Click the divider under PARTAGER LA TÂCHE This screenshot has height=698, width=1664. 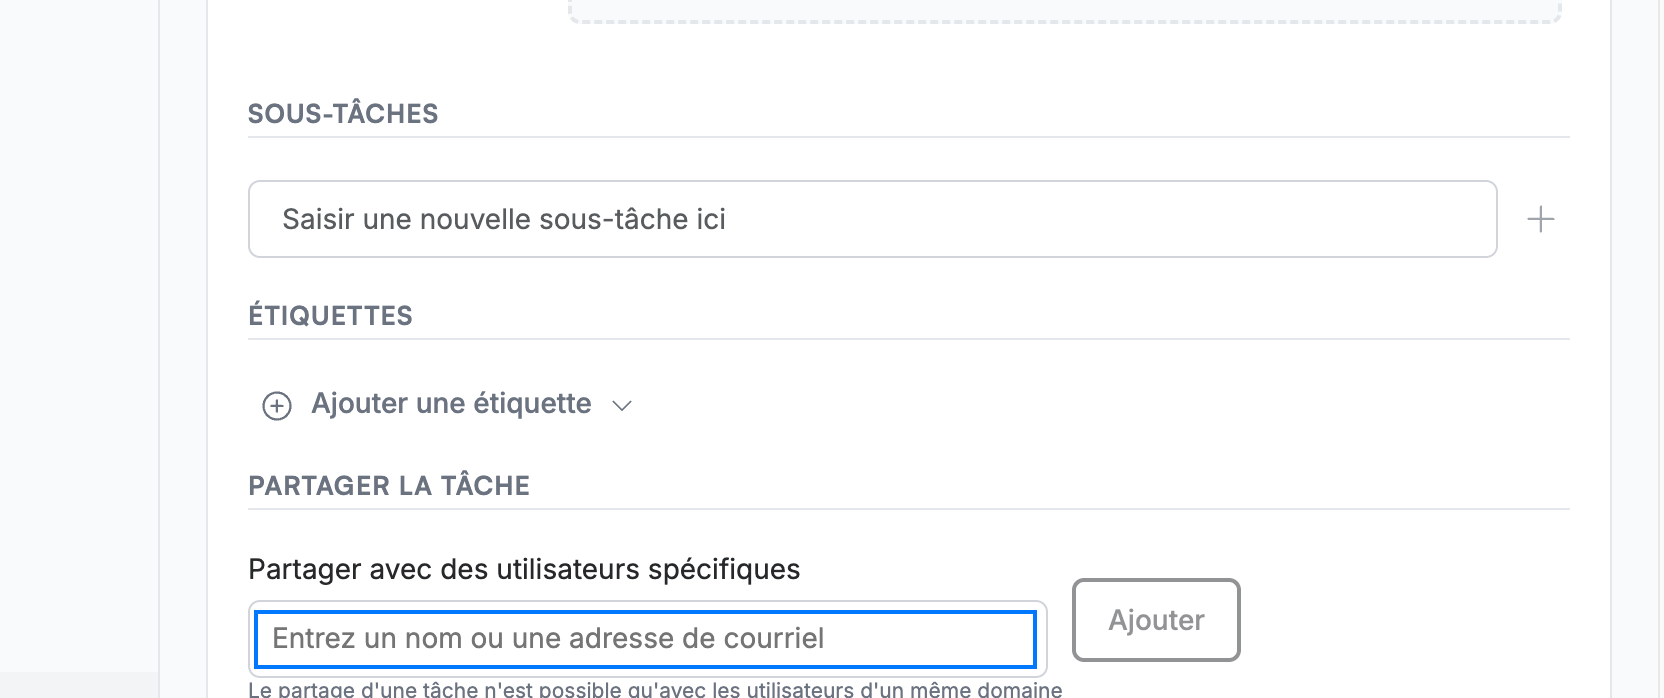tap(909, 509)
